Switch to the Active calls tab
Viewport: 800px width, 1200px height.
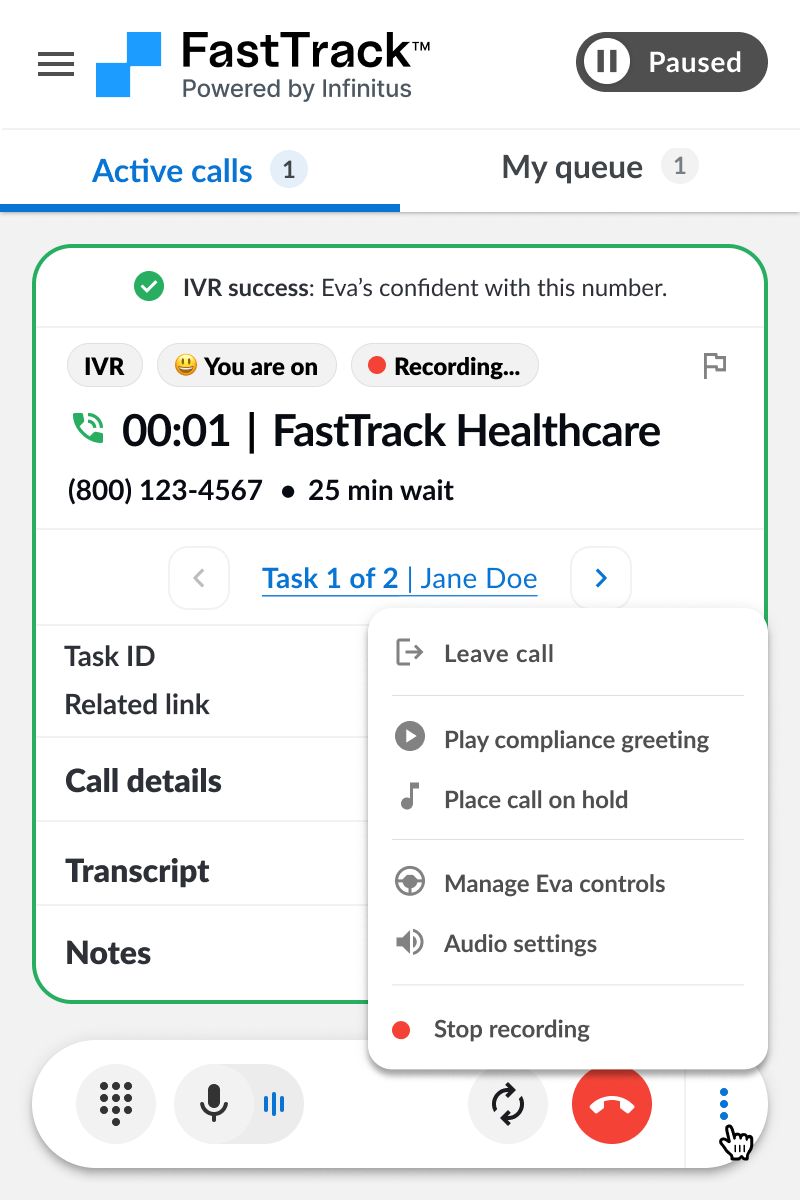click(200, 170)
